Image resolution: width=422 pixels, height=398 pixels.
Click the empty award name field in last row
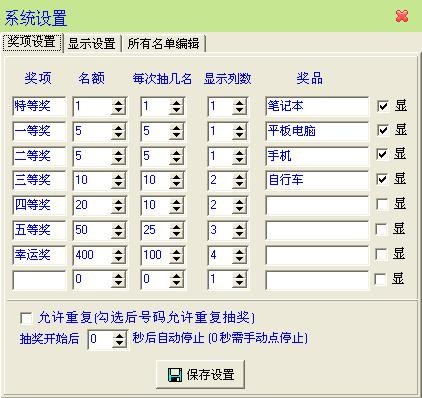[39, 280]
